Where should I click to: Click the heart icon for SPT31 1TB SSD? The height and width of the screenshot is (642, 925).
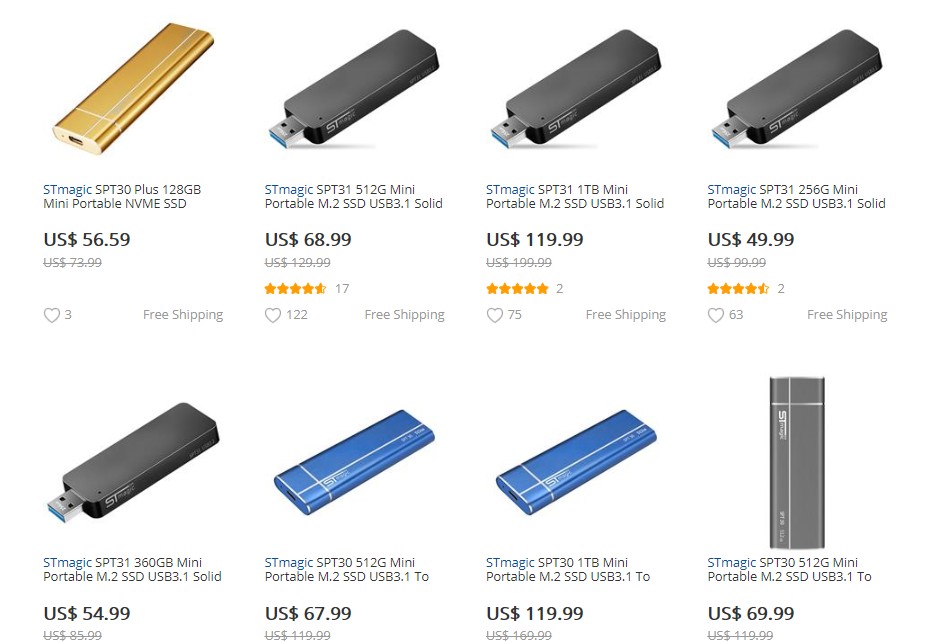tap(494, 315)
